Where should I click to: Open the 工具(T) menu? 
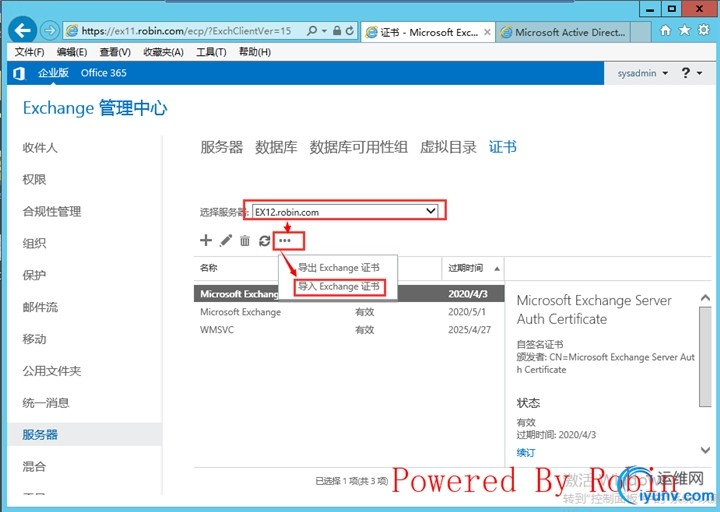click(x=211, y=52)
